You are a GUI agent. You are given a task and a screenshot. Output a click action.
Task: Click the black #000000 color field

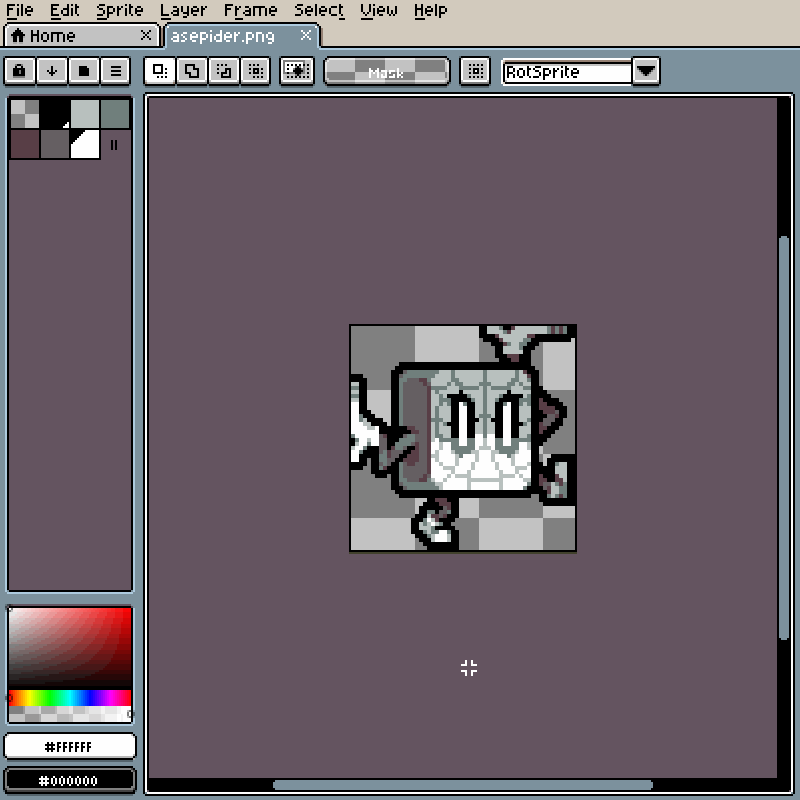click(70, 780)
